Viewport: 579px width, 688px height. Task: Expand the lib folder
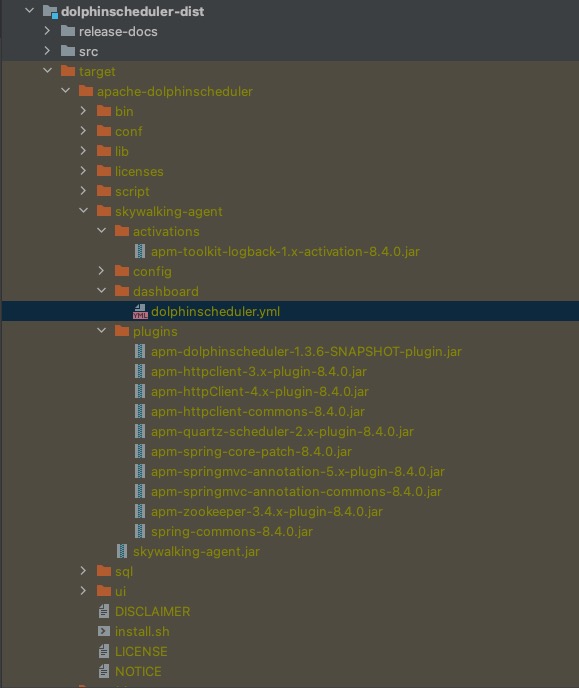coord(83,150)
